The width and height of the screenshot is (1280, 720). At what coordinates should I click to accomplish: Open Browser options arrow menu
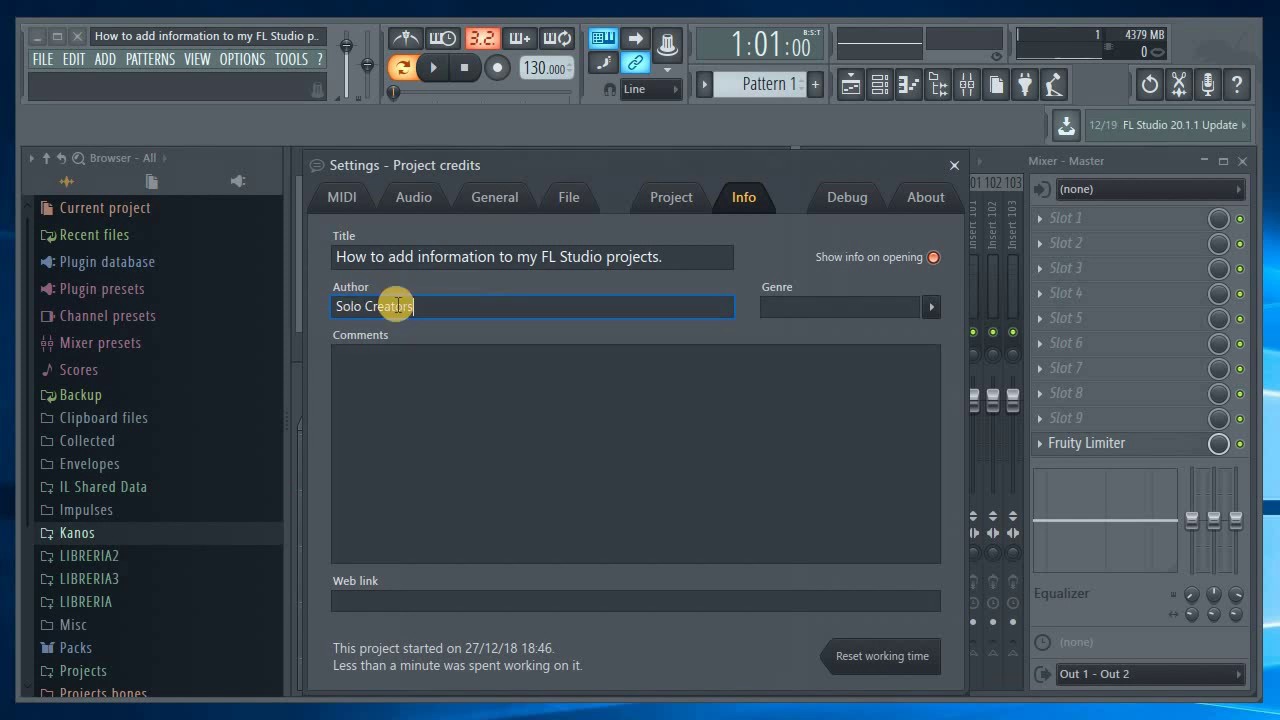pos(31,158)
